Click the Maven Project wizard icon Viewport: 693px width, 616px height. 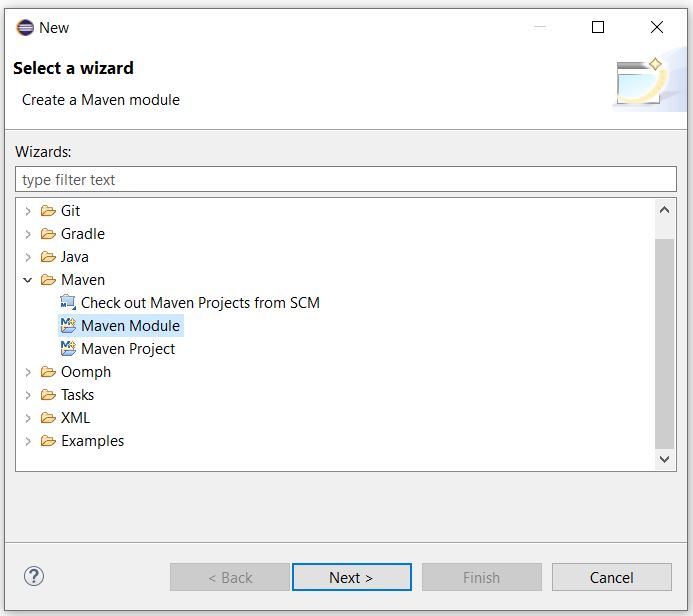[68, 349]
